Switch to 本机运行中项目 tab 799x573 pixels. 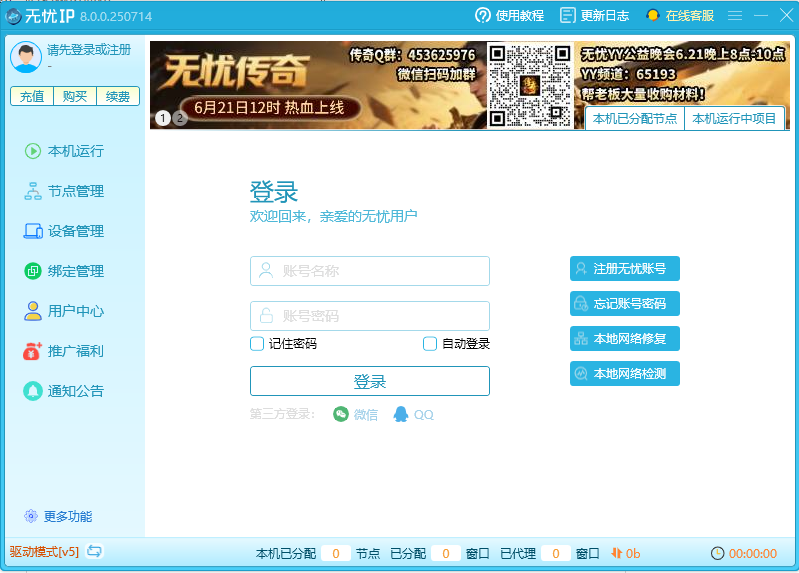click(x=734, y=119)
